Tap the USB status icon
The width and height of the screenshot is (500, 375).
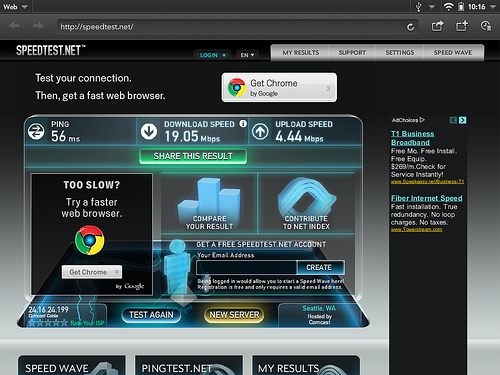[419, 7]
